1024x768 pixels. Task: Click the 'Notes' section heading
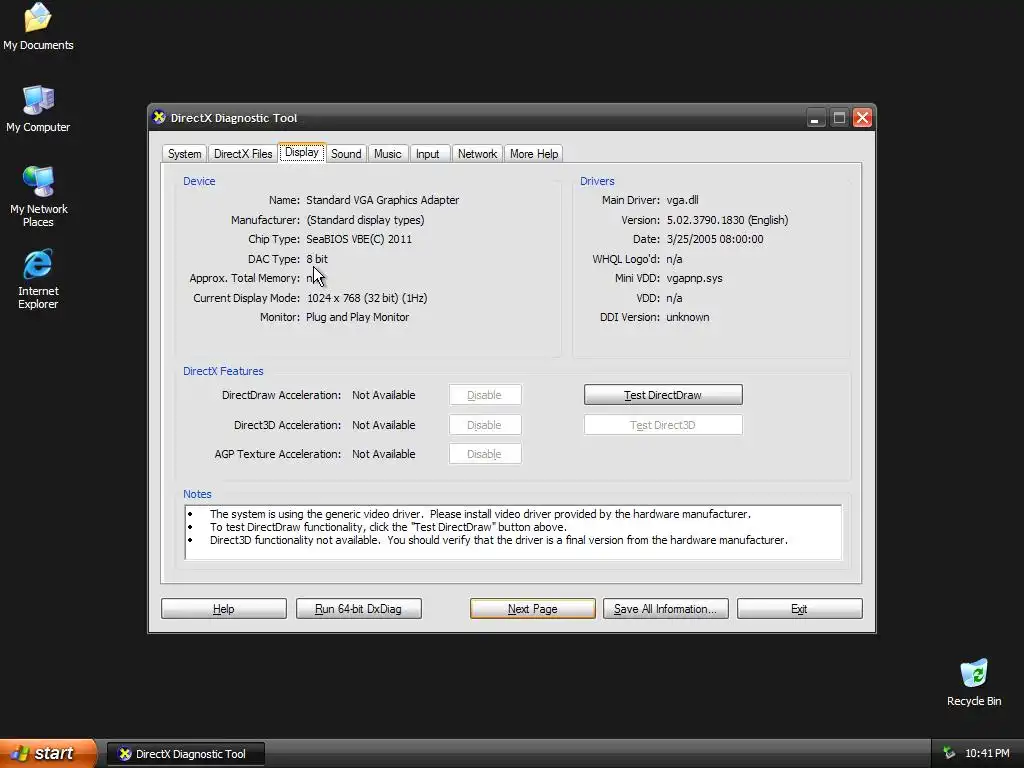(x=197, y=494)
